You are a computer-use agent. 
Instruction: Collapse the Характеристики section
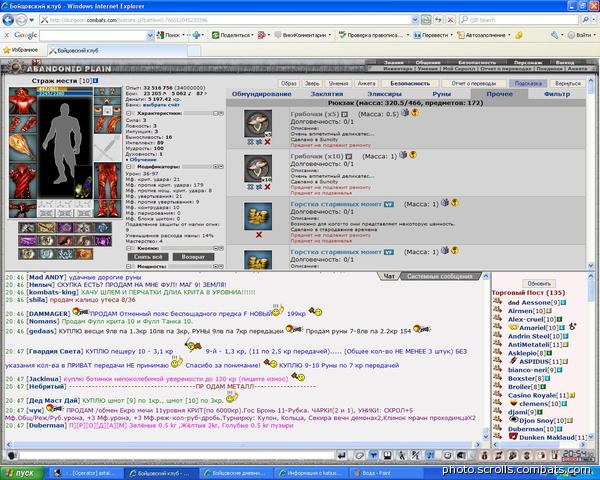coord(129,114)
